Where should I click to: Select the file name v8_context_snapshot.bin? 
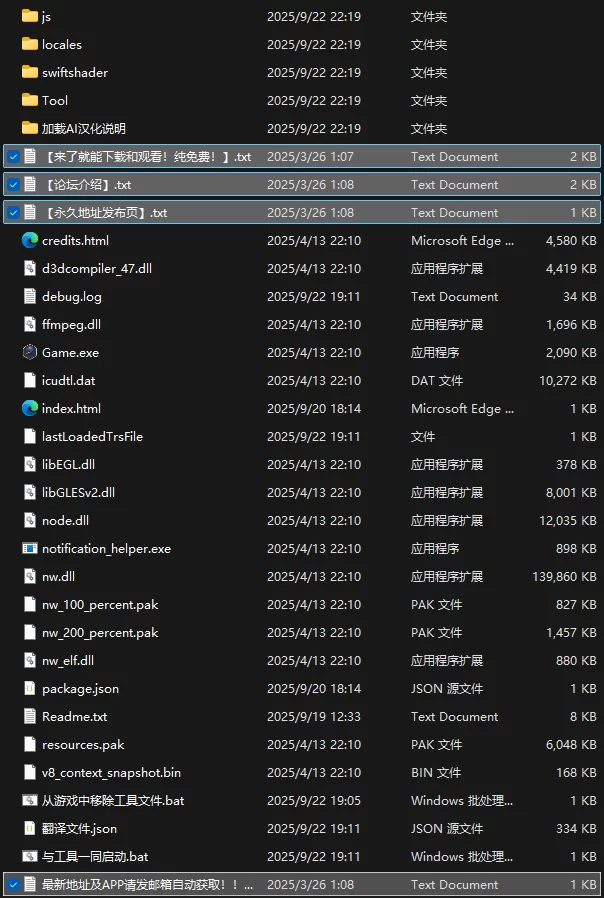(x=111, y=773)
